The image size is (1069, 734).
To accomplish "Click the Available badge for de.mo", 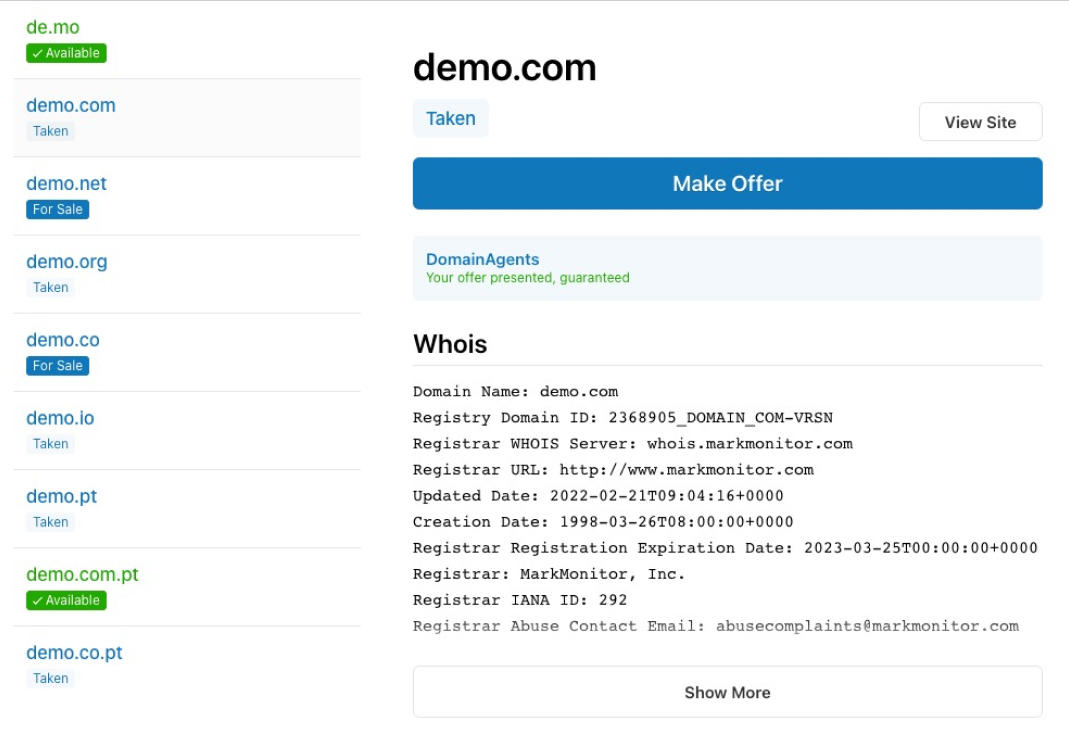I will 64,52.
